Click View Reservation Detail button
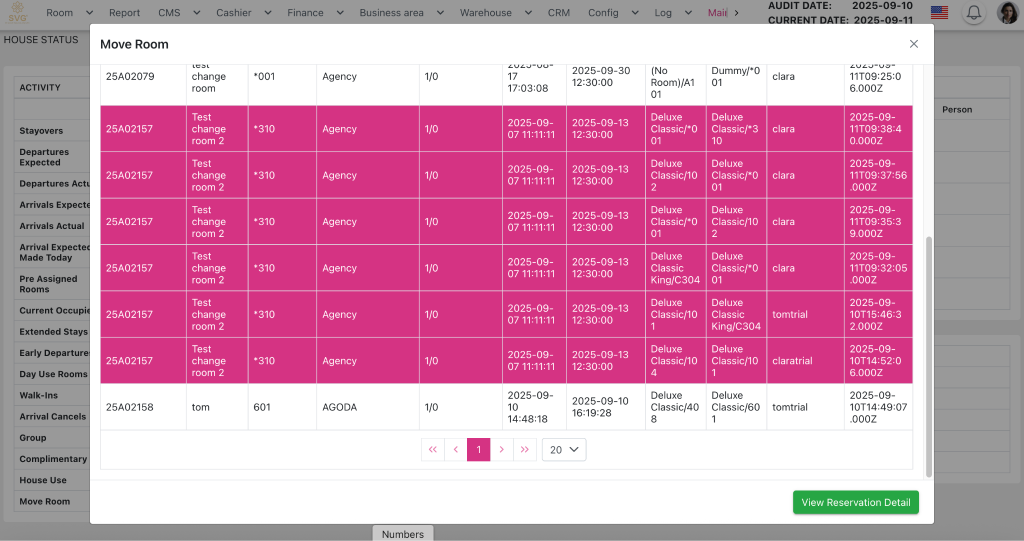 point(855,502)
